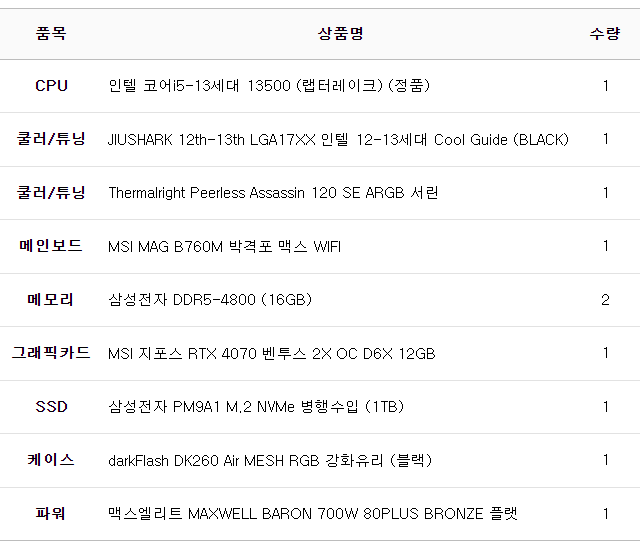Click the 메모리 category label
640x551 pixels.
click(51, 300)
